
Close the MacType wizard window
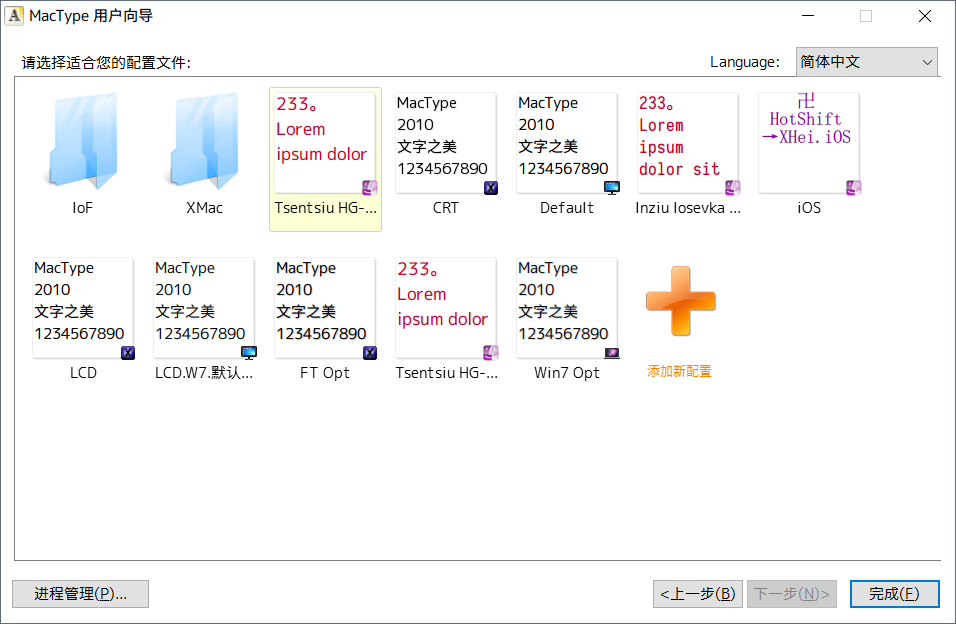tap(925, 16)
